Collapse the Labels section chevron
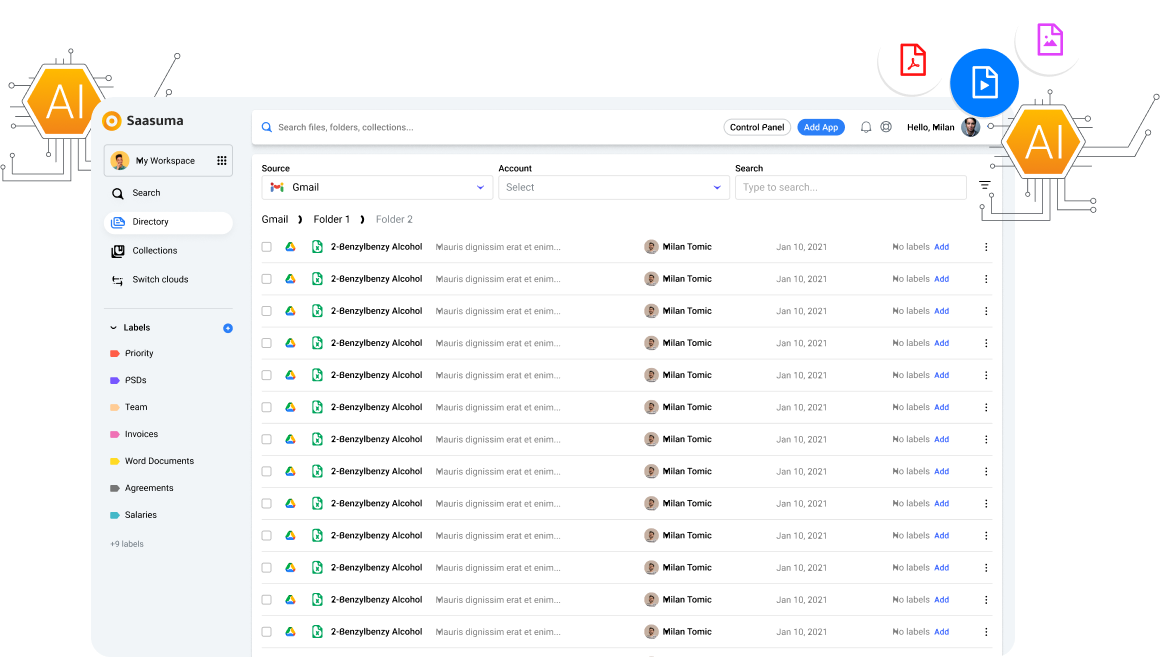This screenshot has height=657, width=1160. pyautogui.click(x=112, y=328)
